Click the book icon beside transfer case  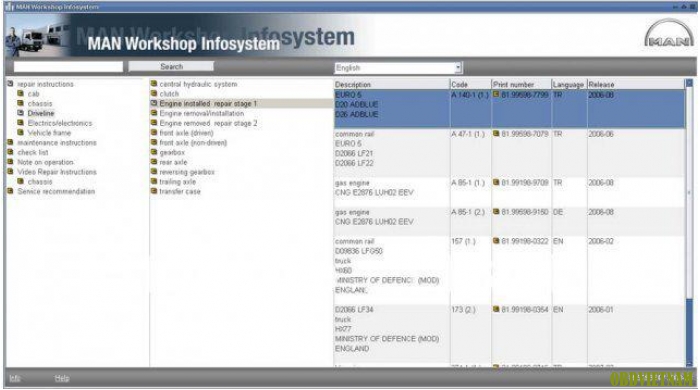(x=154, y=191)
